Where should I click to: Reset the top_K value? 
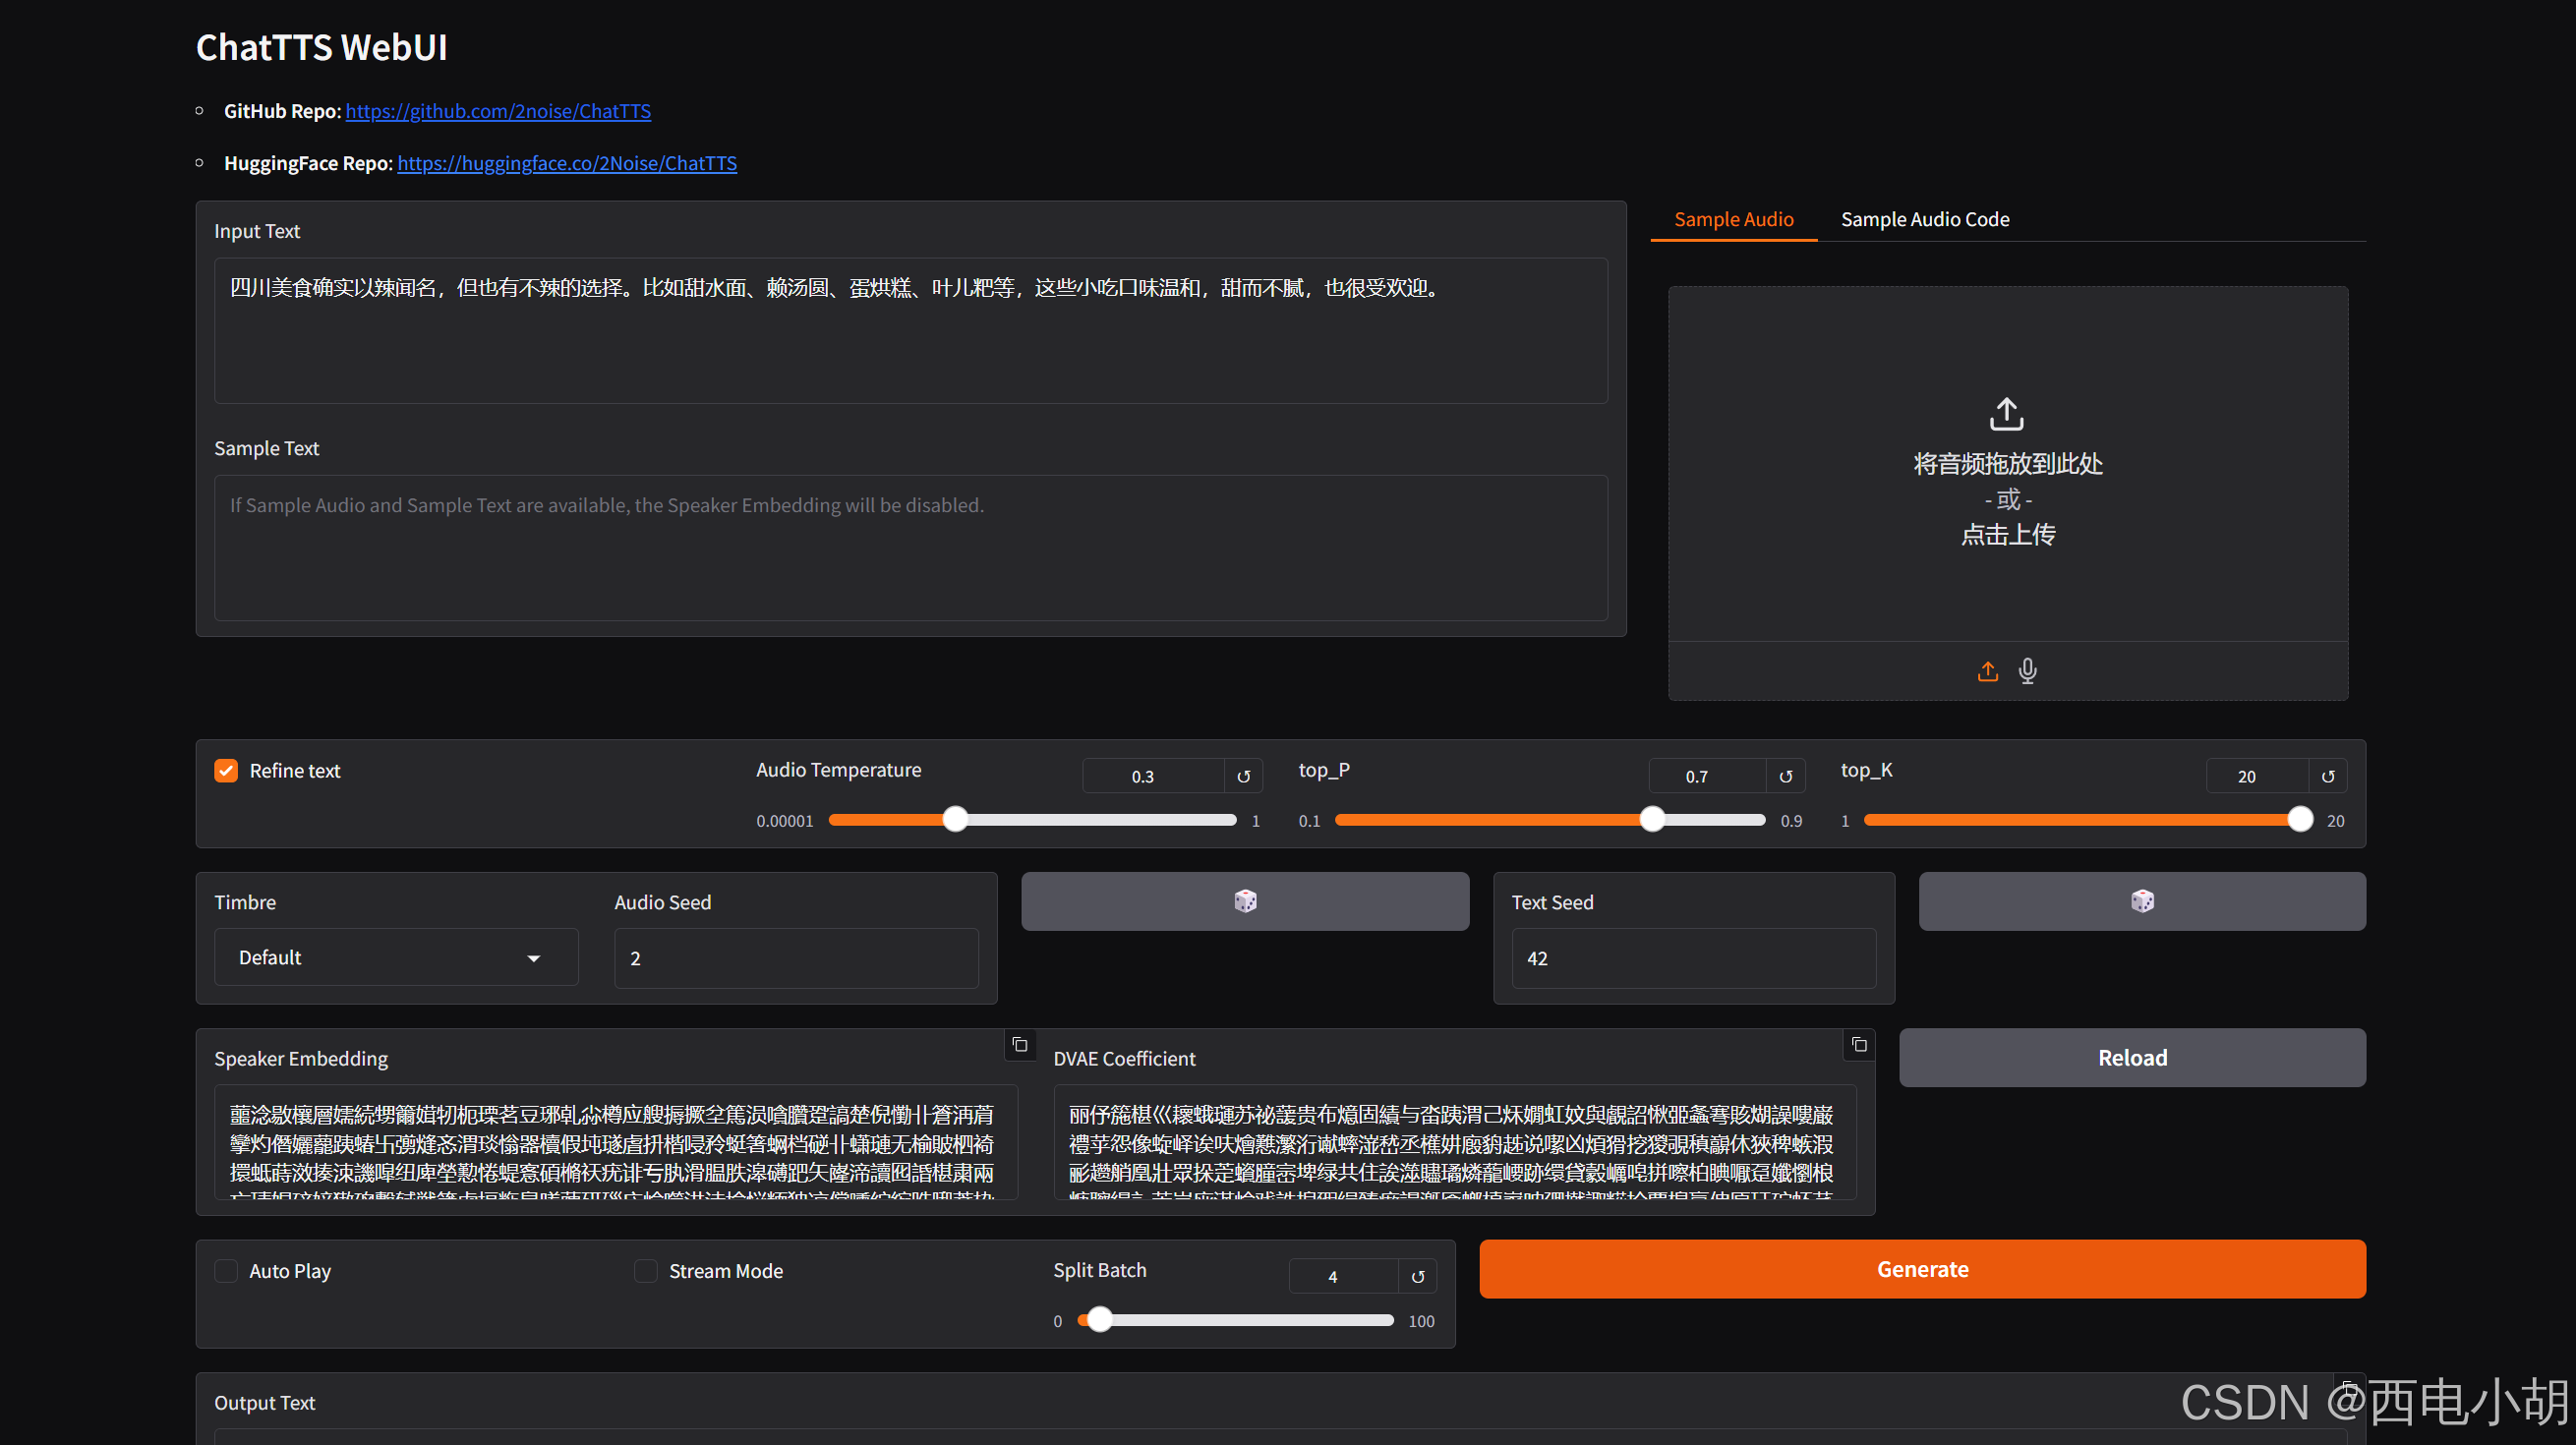click(2328, 775)
